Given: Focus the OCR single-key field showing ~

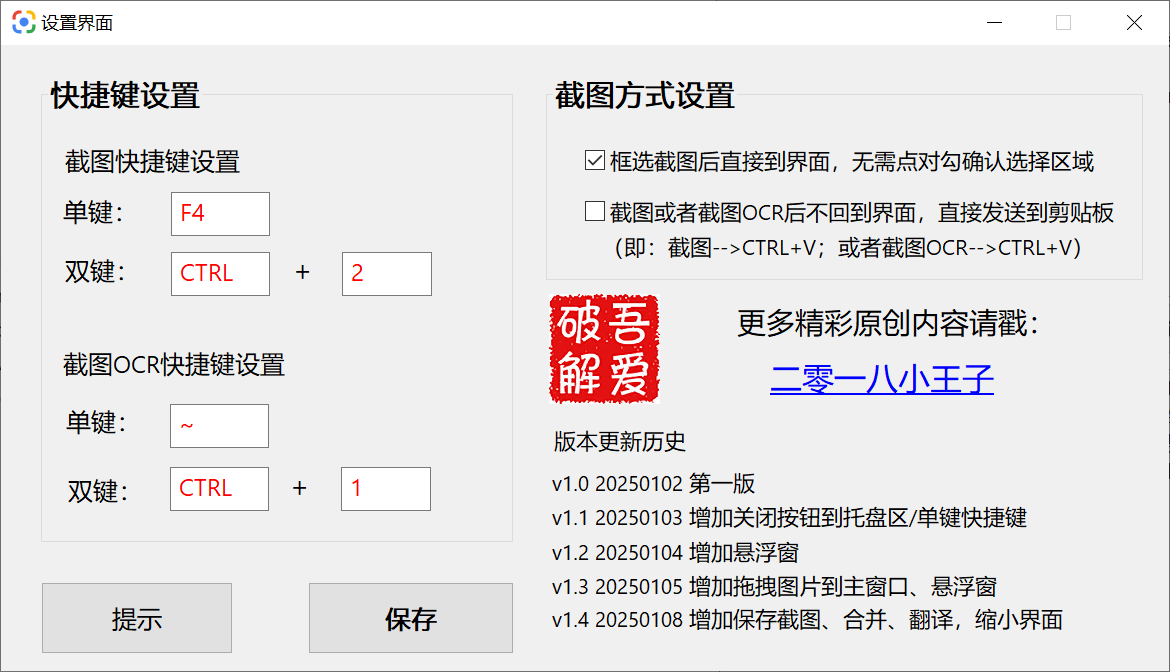Looking at the screenshot, I should pos(219,426).
